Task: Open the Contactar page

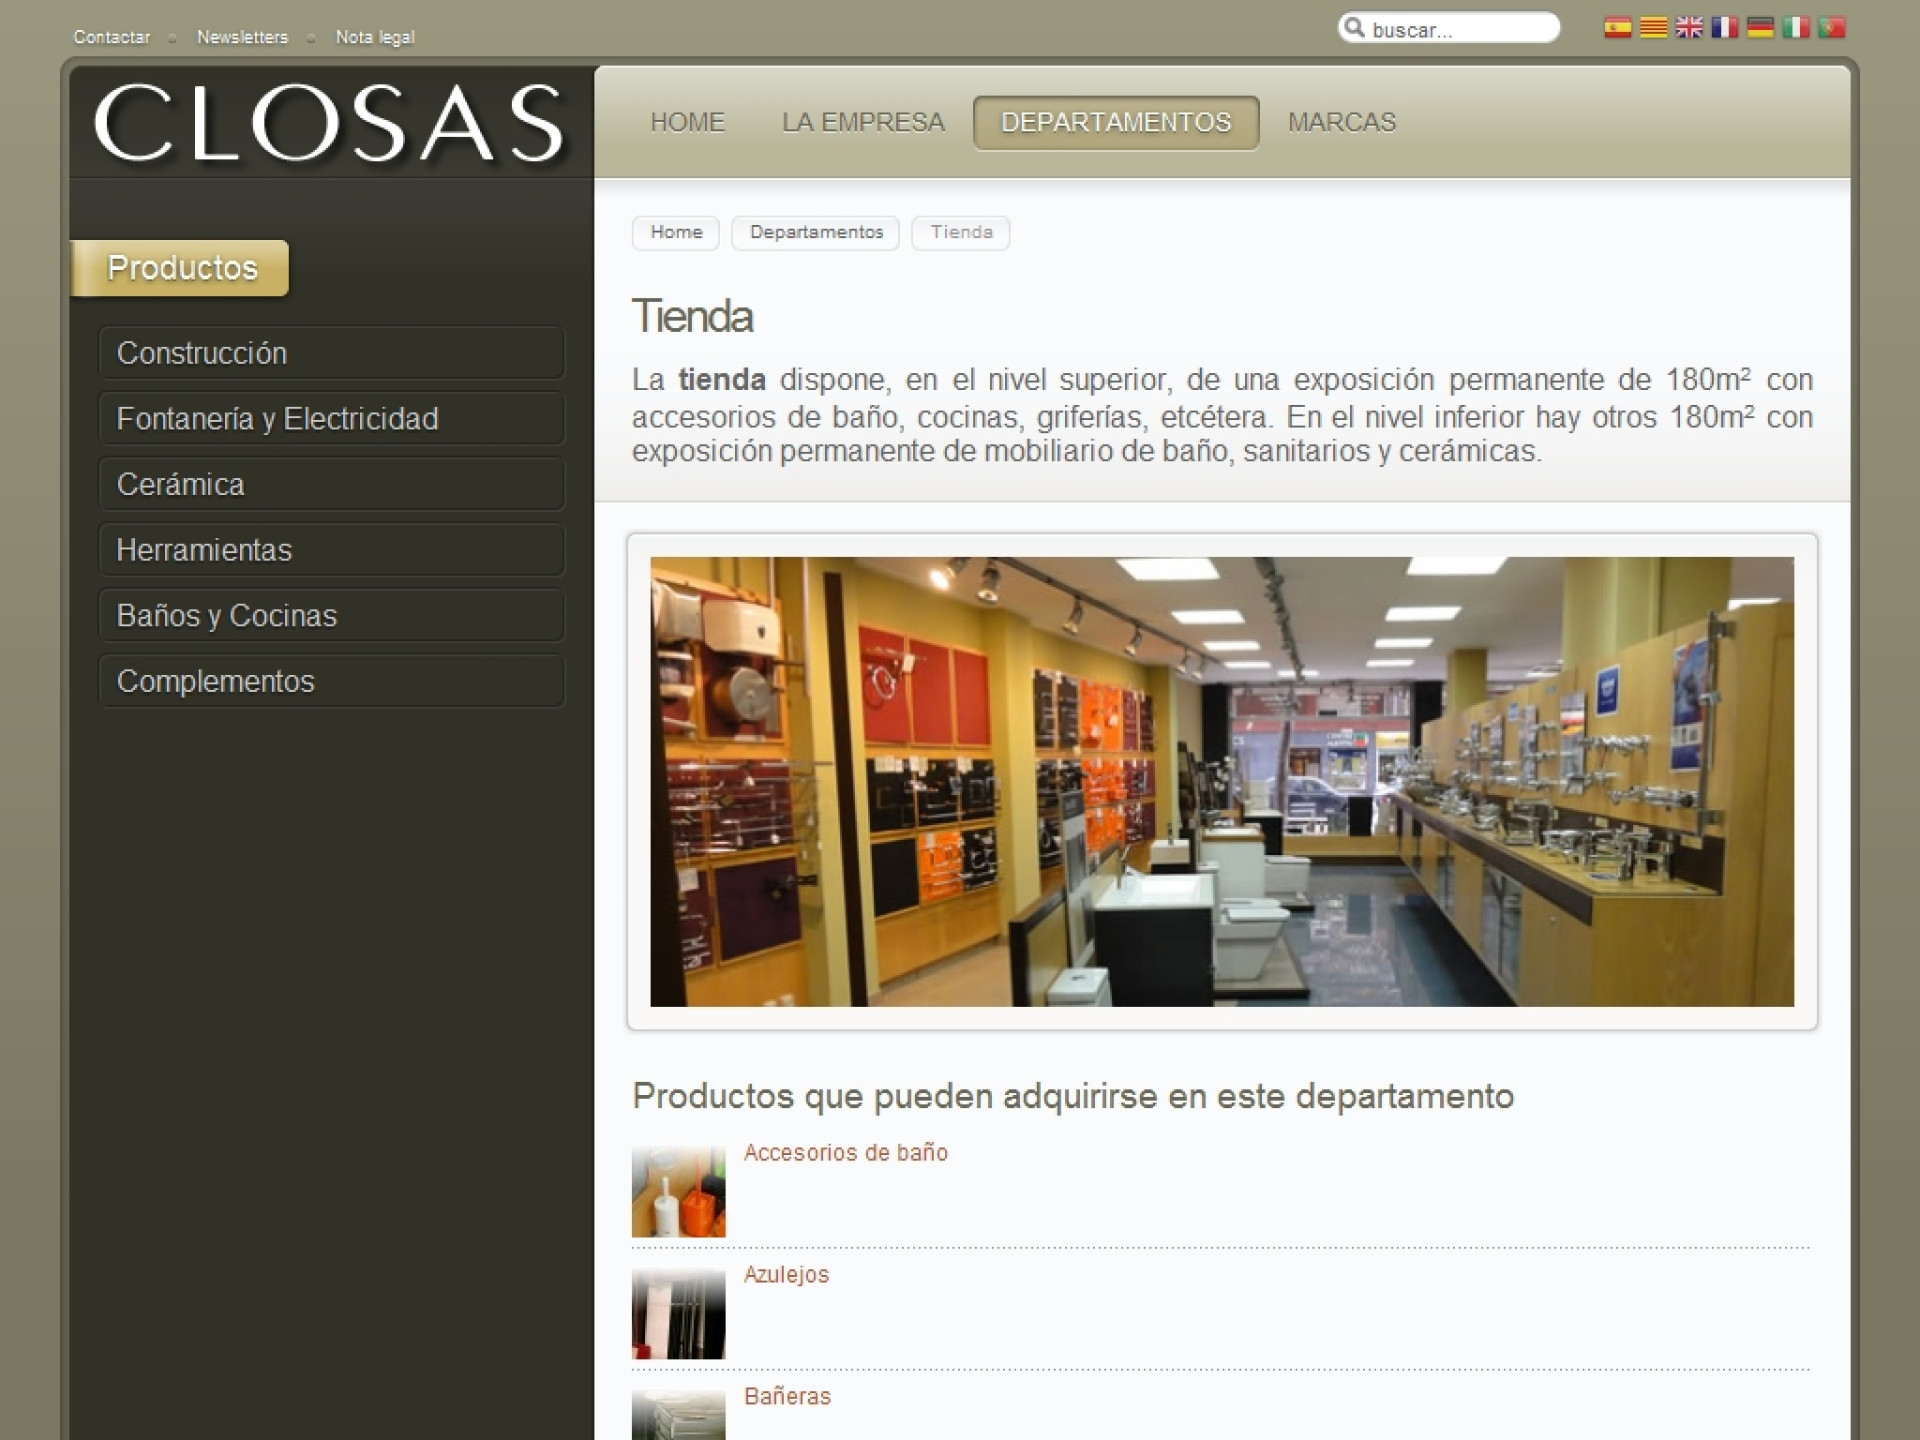Action: click(x=111, y=37)
